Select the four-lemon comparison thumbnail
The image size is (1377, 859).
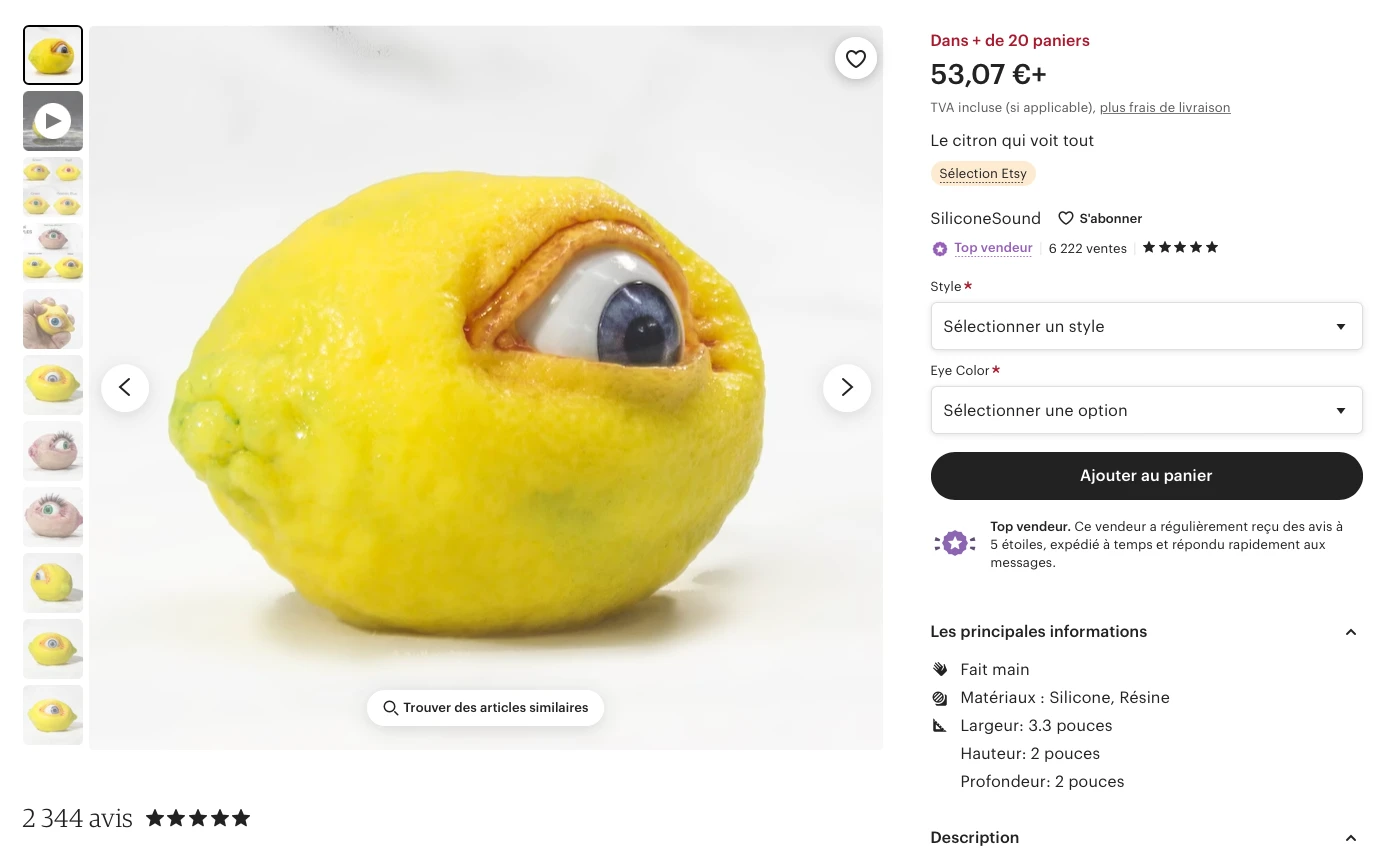click(53, 187)
